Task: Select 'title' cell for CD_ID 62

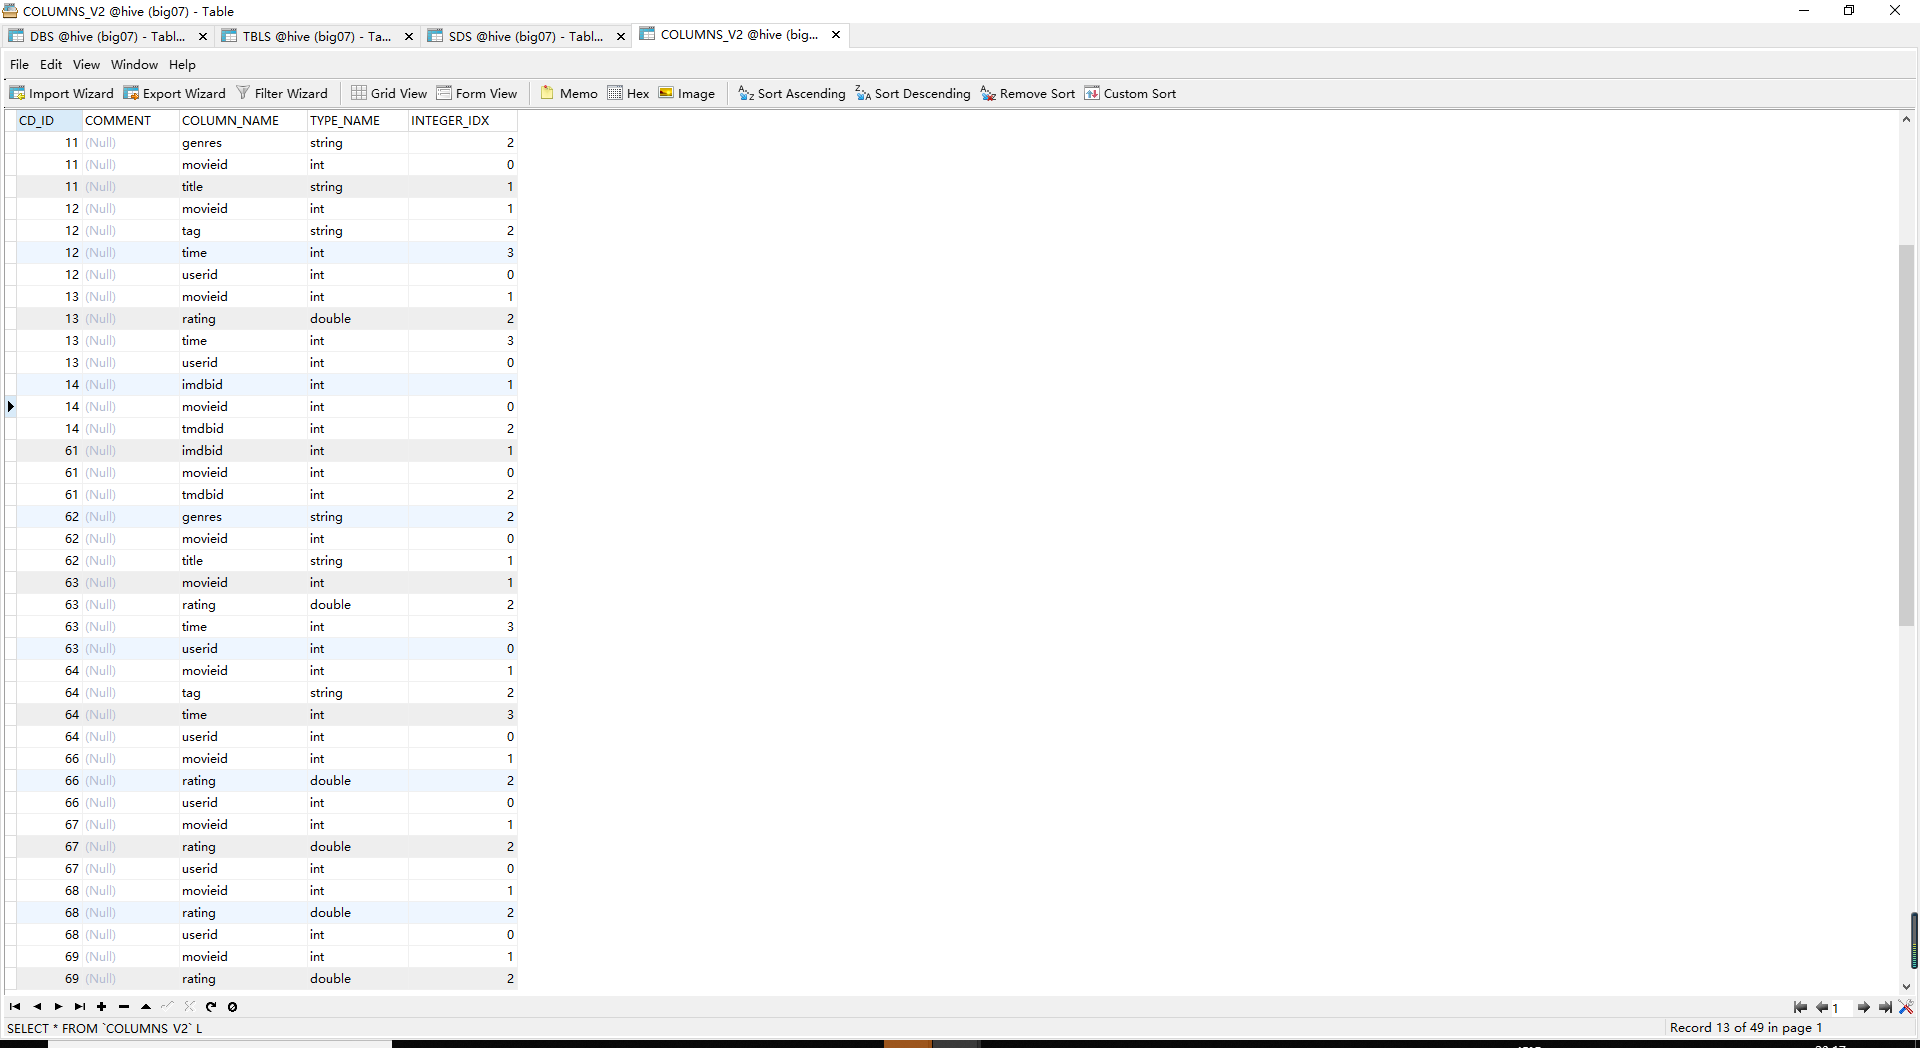Action: tap(243, 560)
